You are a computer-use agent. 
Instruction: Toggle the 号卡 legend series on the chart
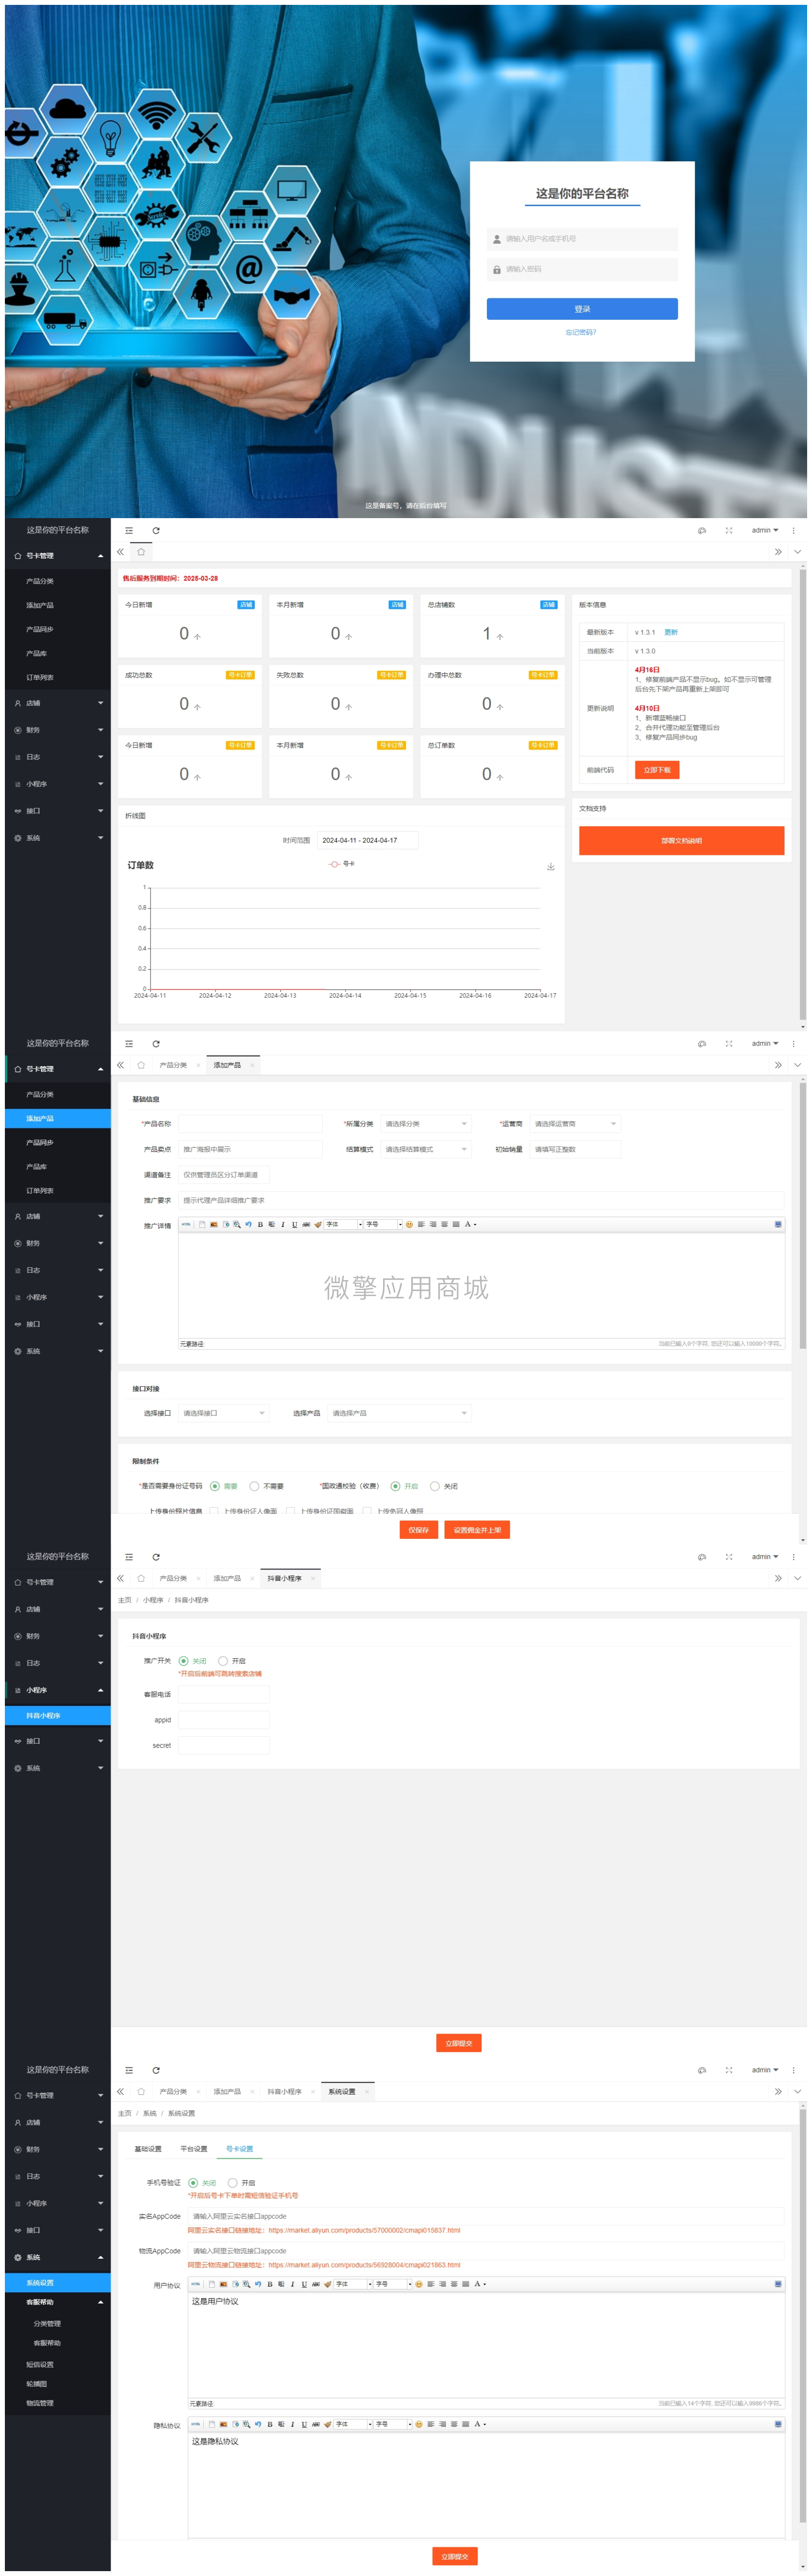pos(342,864)
